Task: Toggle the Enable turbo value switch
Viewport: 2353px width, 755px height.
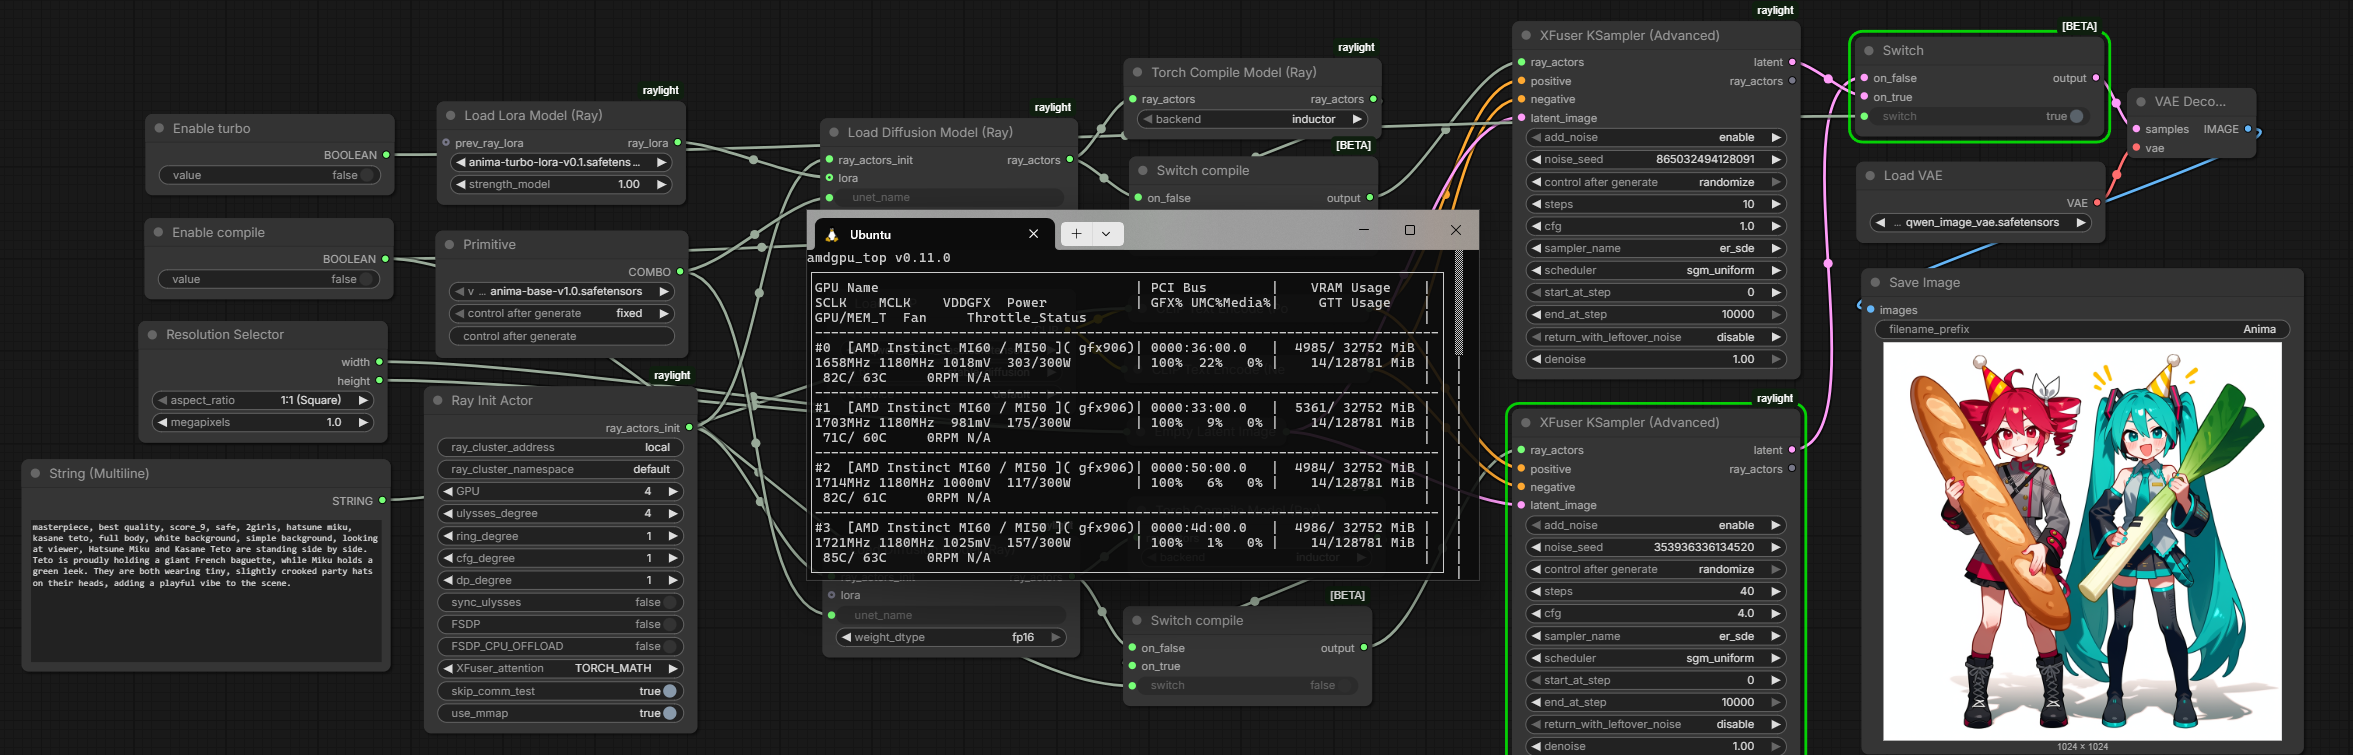Action: click(x=367, y=176)
